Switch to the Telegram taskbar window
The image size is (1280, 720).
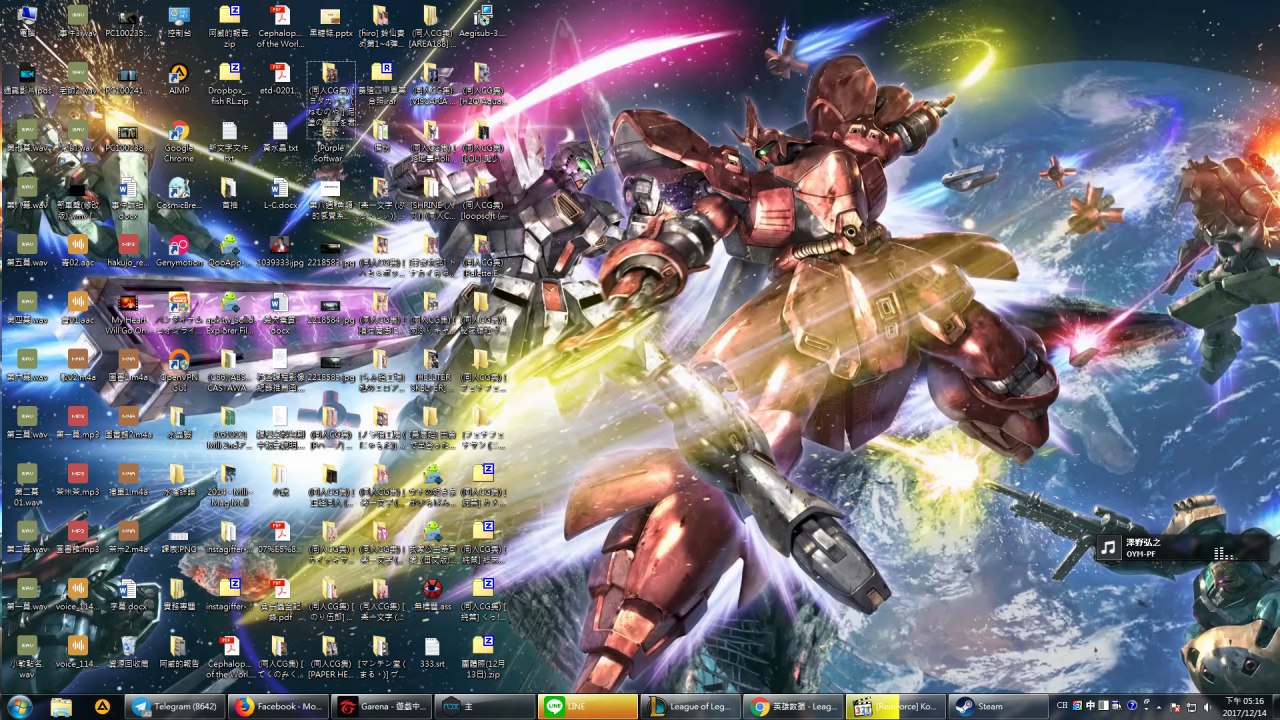[174, 707]
